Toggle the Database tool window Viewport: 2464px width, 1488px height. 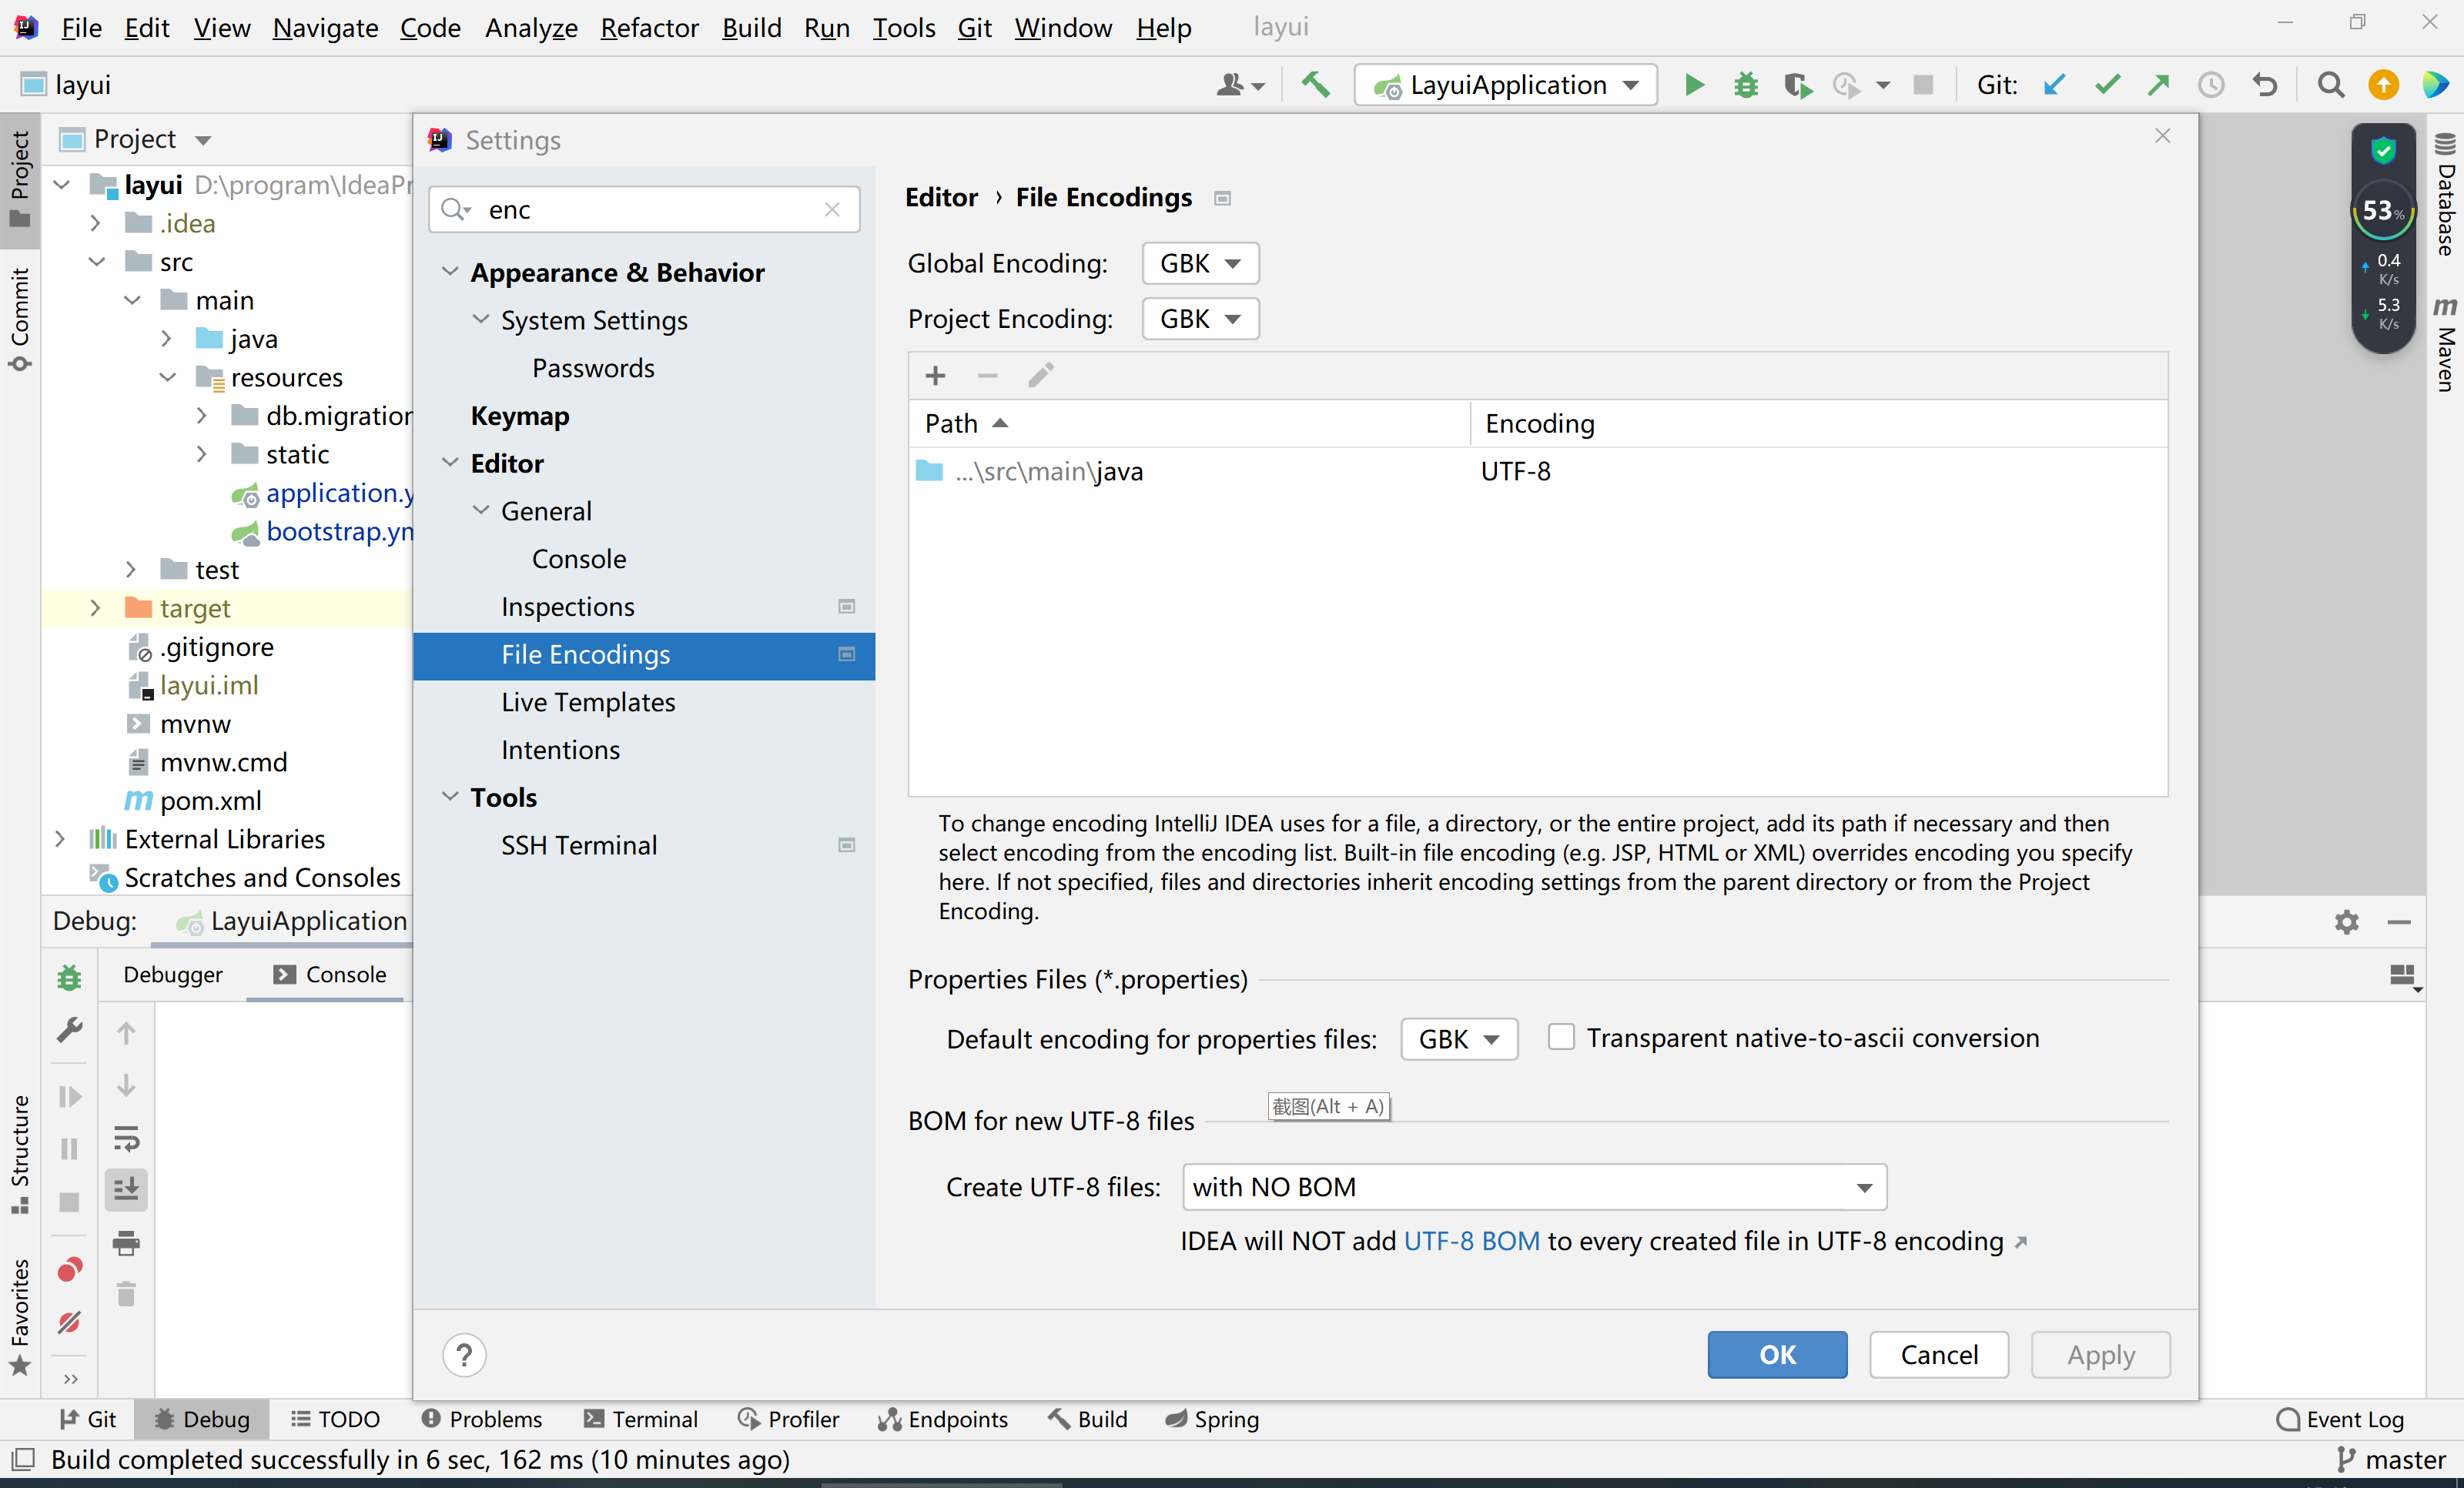coord(2444,195)
